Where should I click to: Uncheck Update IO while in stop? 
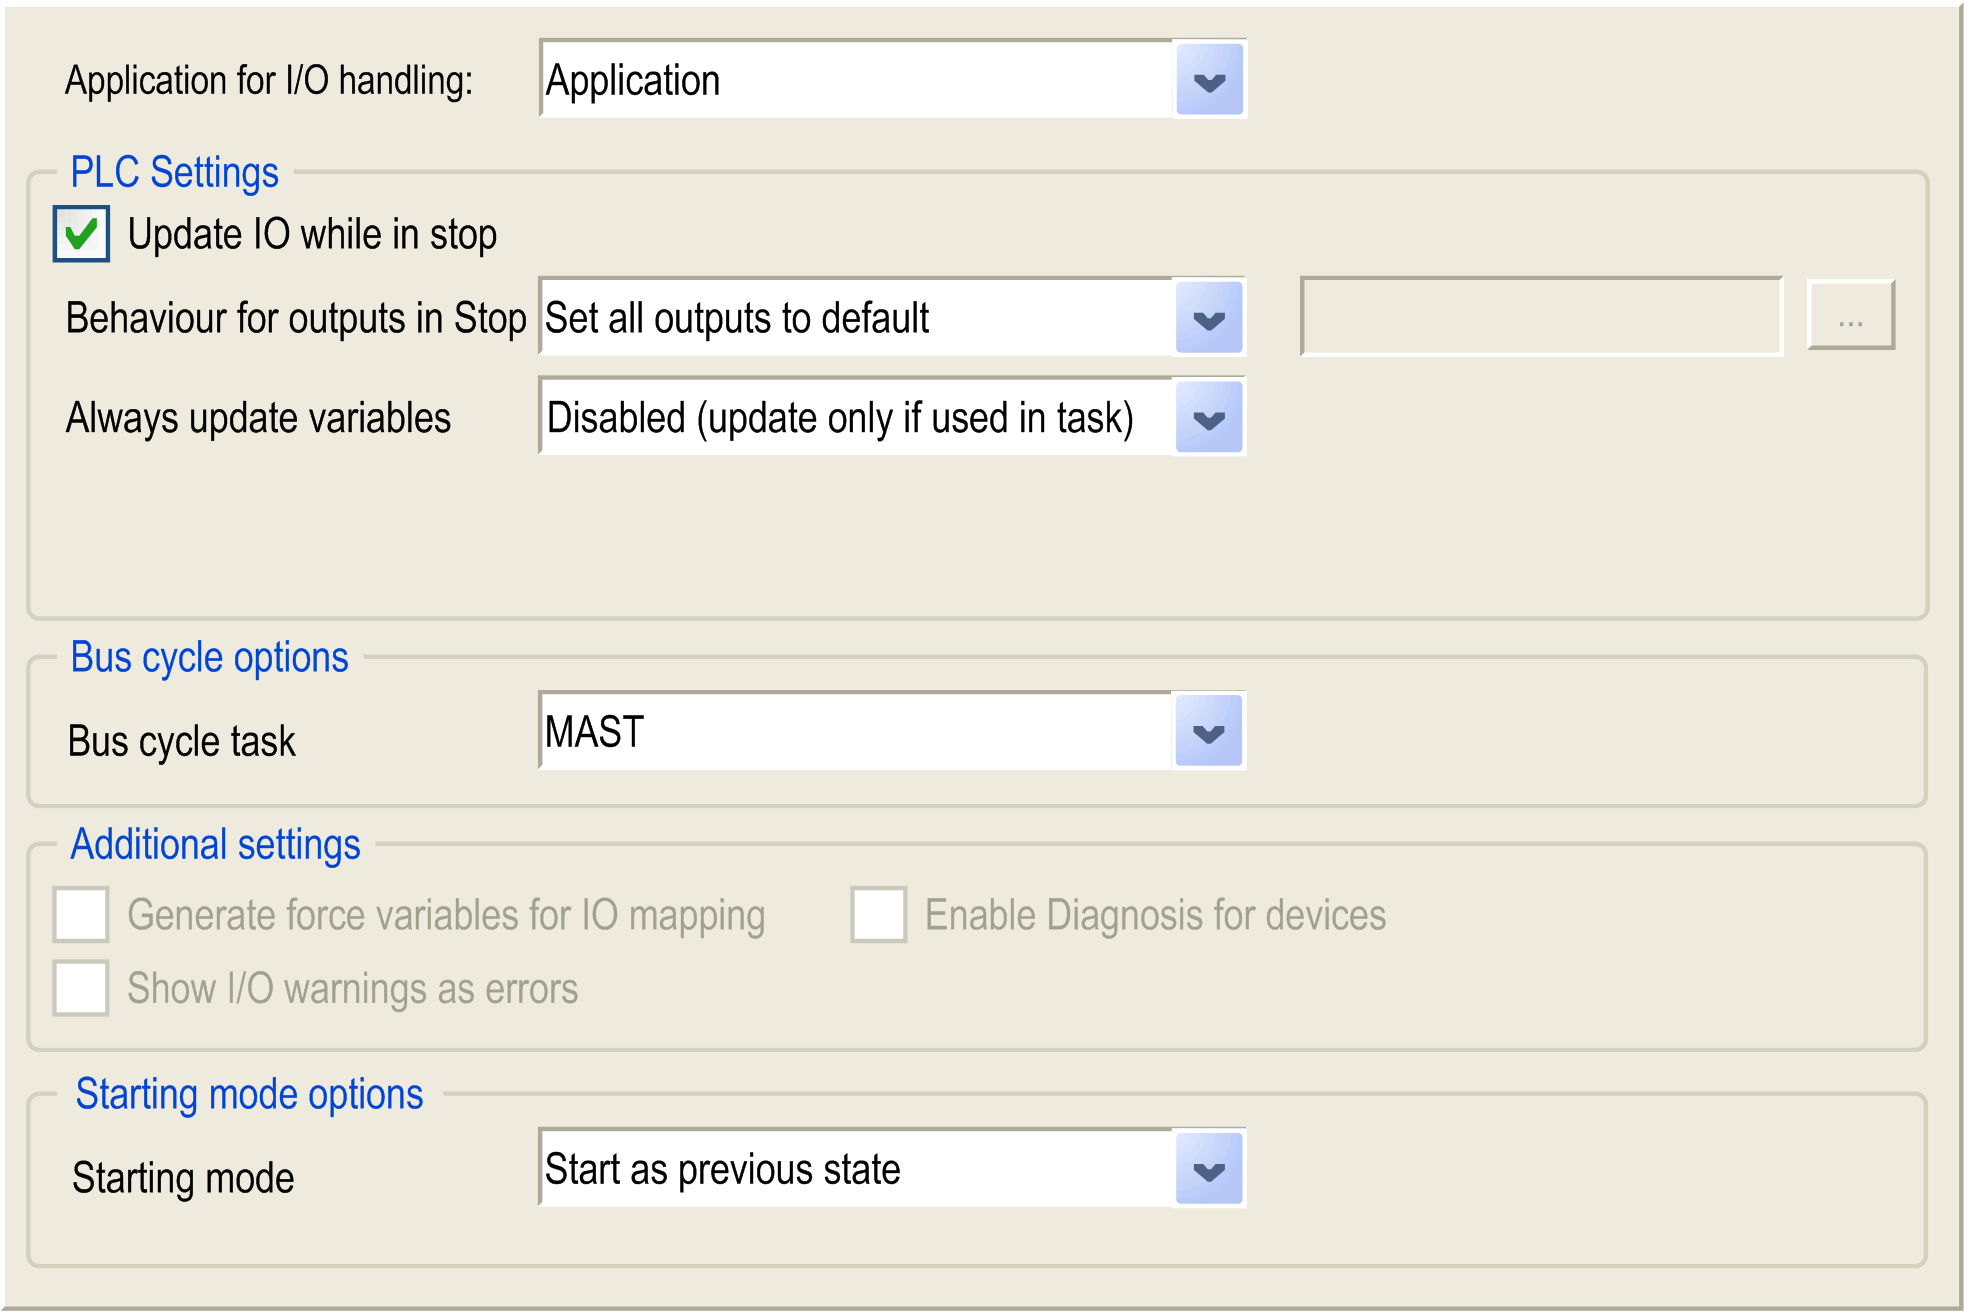[81, 235]
